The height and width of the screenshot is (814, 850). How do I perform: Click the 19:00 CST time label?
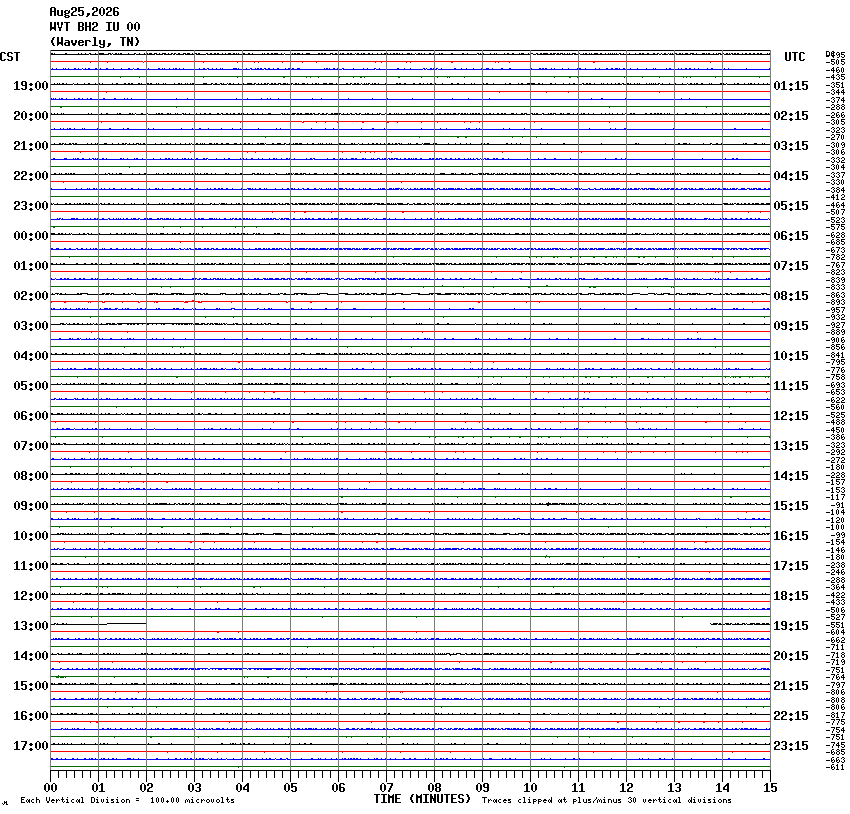(31, 86)
